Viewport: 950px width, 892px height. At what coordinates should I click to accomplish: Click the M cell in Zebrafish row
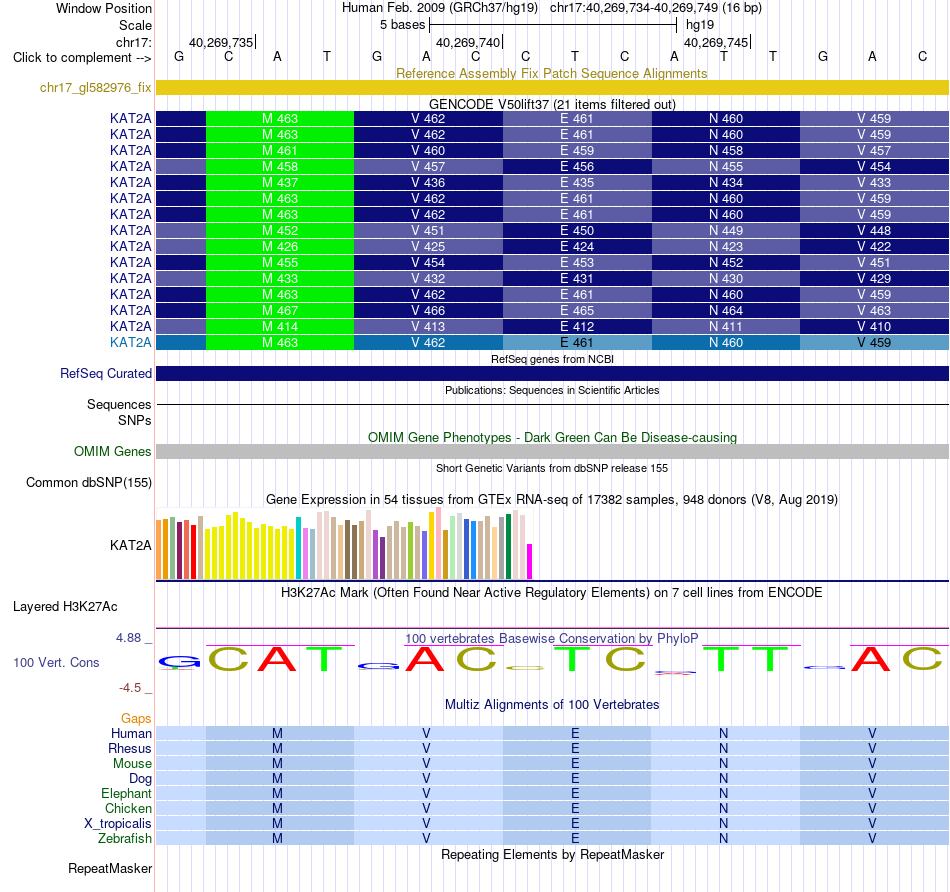pyautogui.click(x=277, y=839)
